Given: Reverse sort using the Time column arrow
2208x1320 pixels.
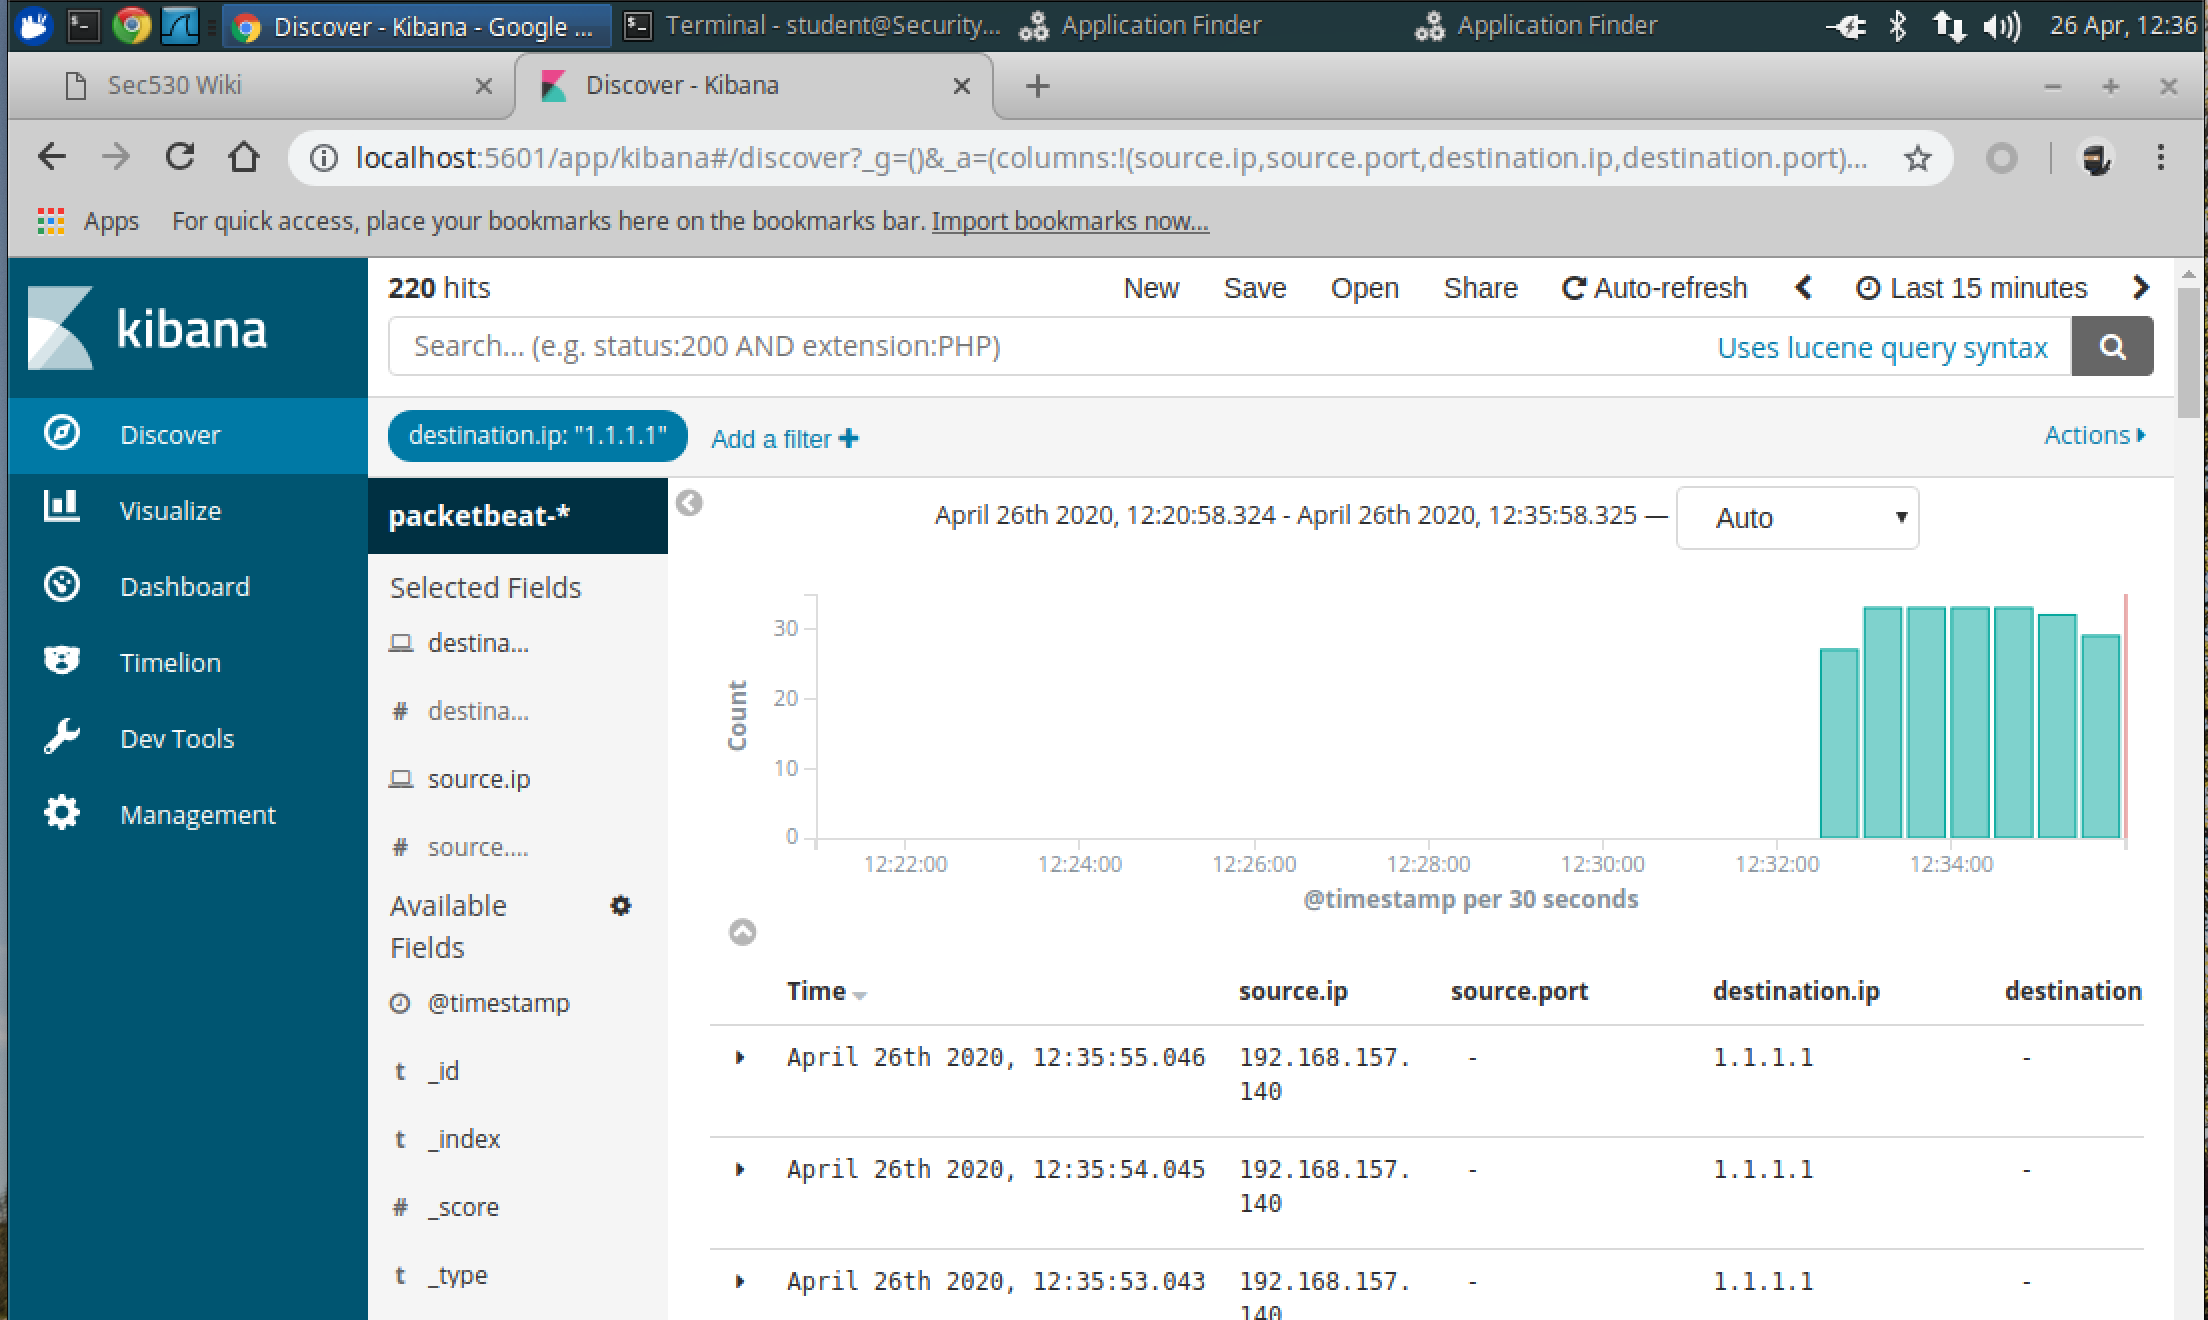Looking at the screenshot, I should point(862,995).
